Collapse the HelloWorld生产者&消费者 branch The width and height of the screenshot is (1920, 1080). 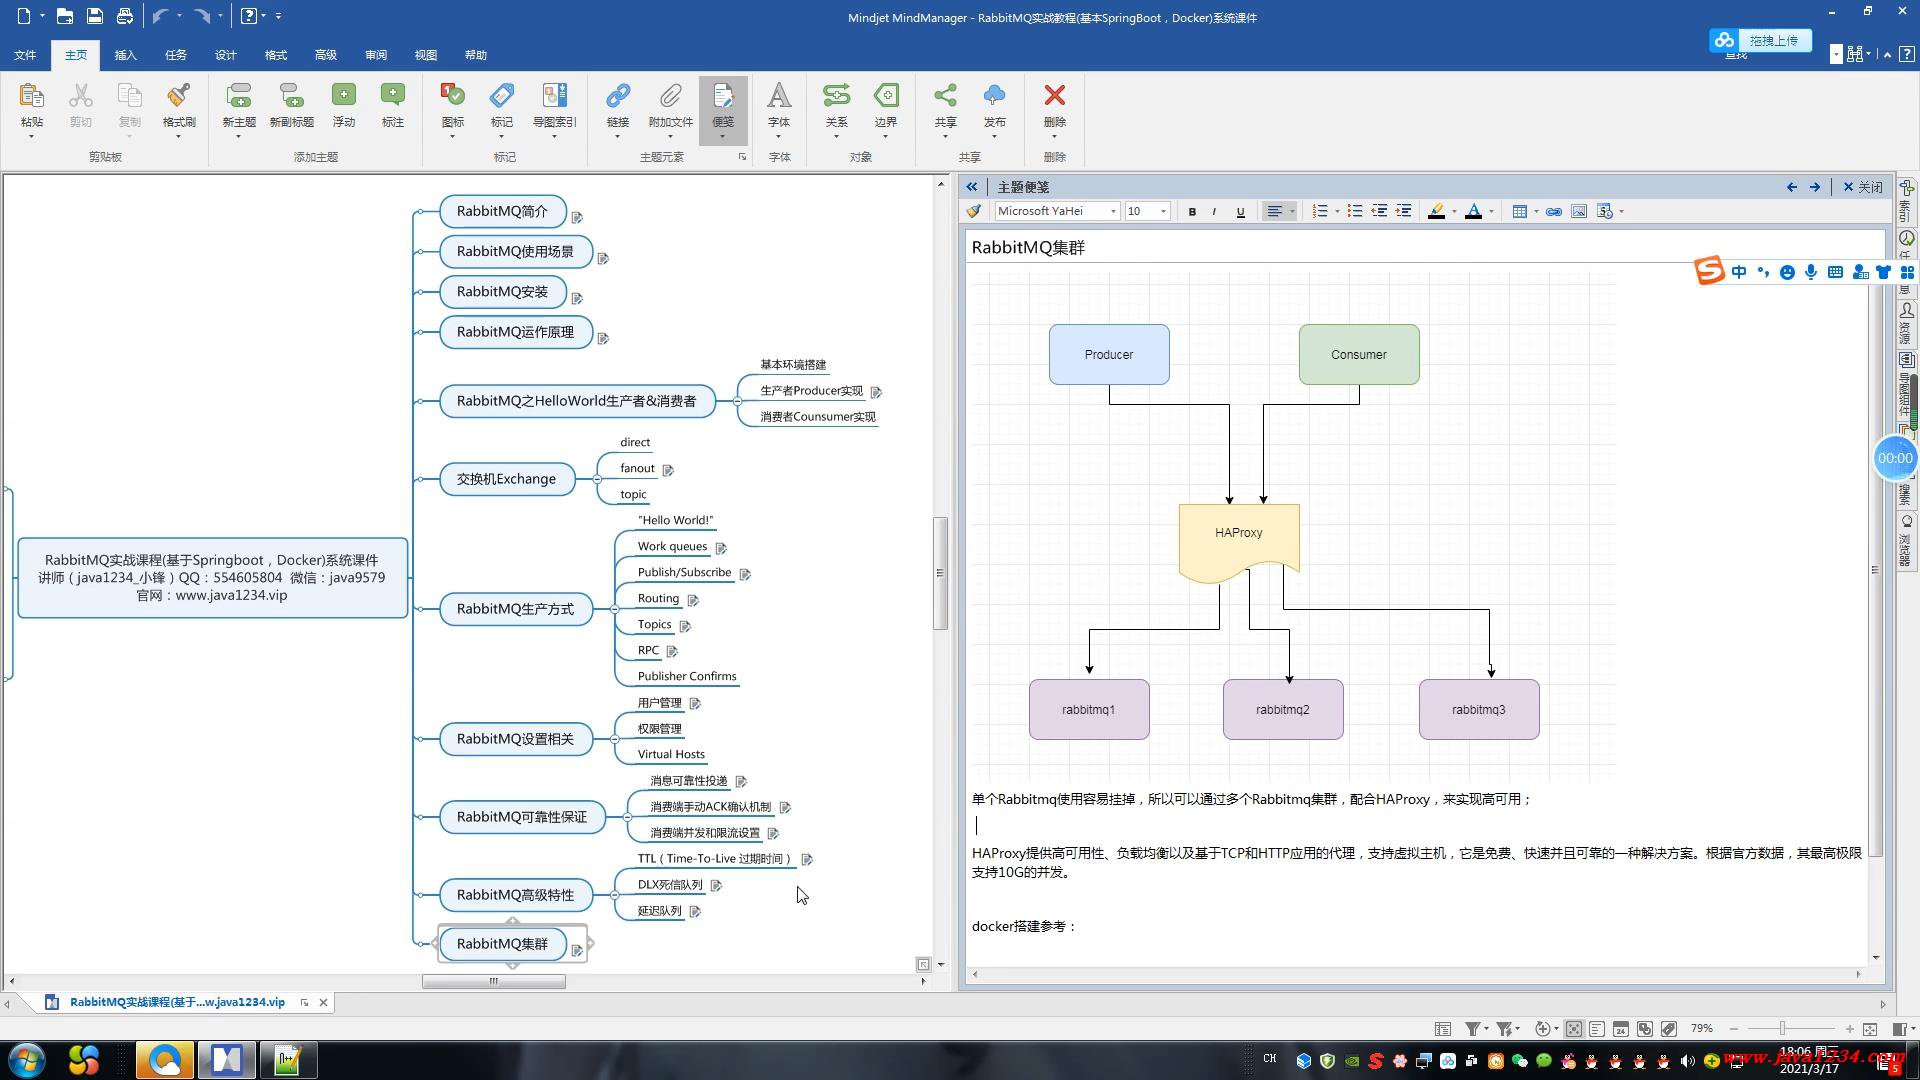tap(737, 401)
